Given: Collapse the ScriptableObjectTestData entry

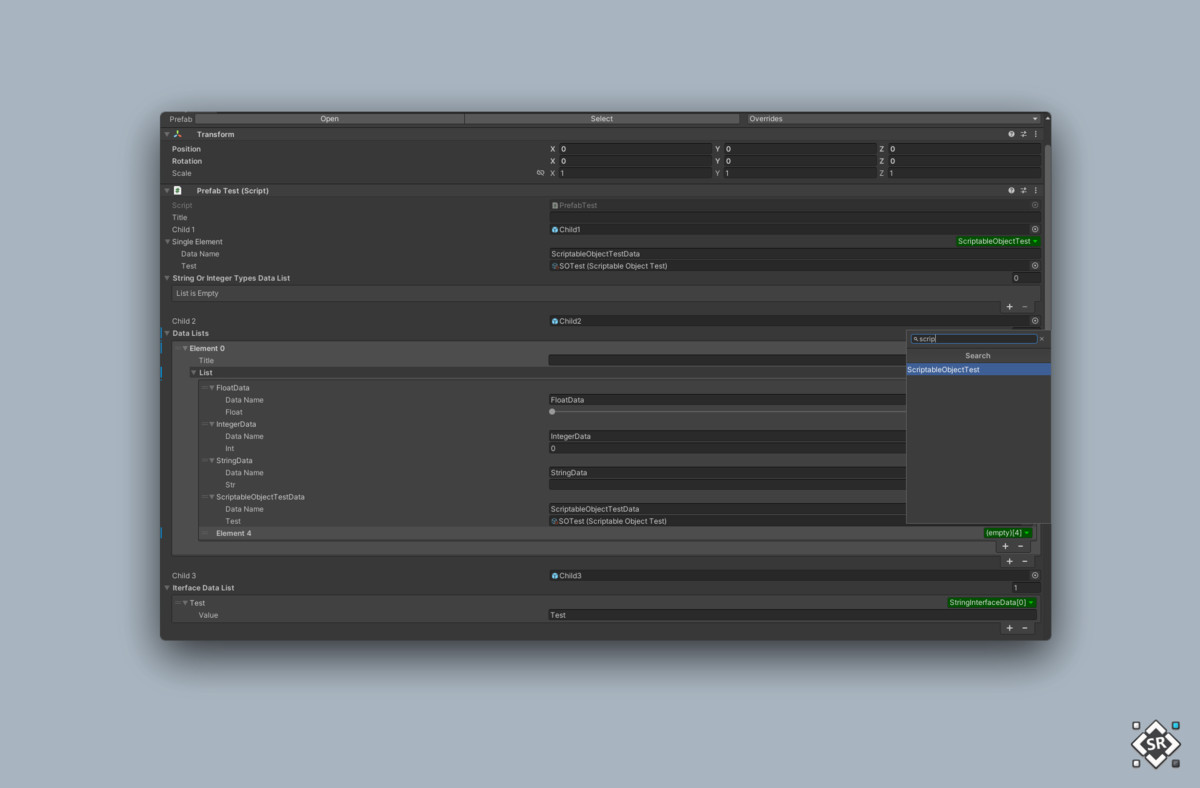Looking at the screenshot, I should pyautogui.click(x=212, y=497).
